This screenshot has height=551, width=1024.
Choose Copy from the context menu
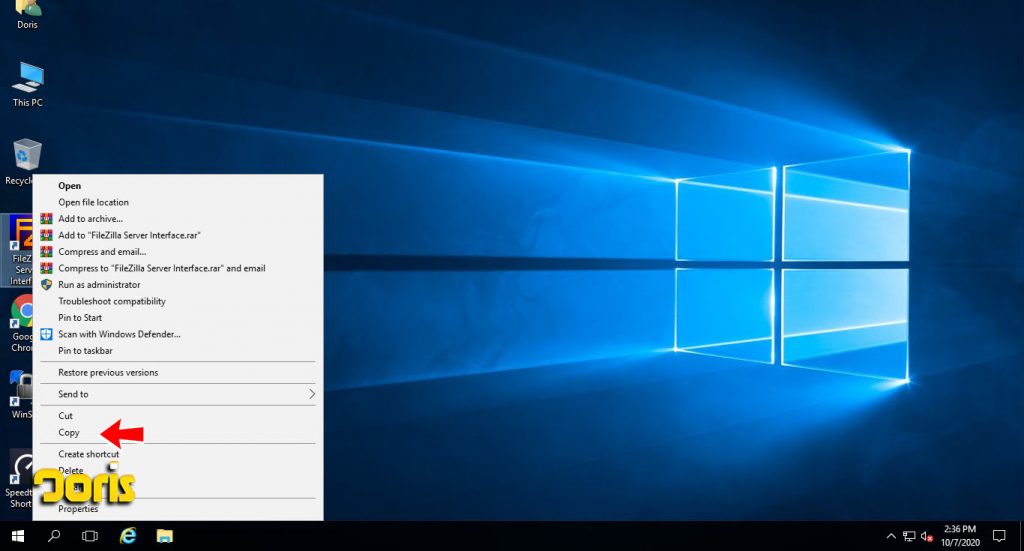pos(178,432)
